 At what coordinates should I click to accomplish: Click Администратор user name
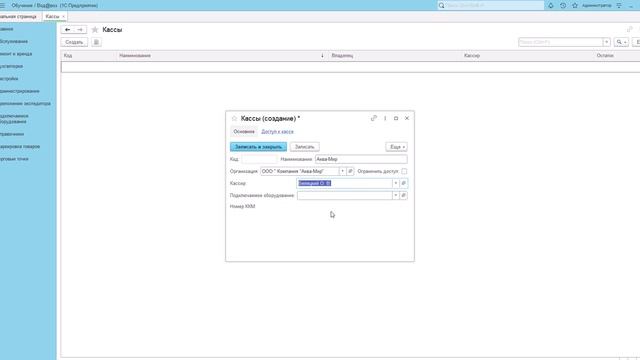(597, 5)
